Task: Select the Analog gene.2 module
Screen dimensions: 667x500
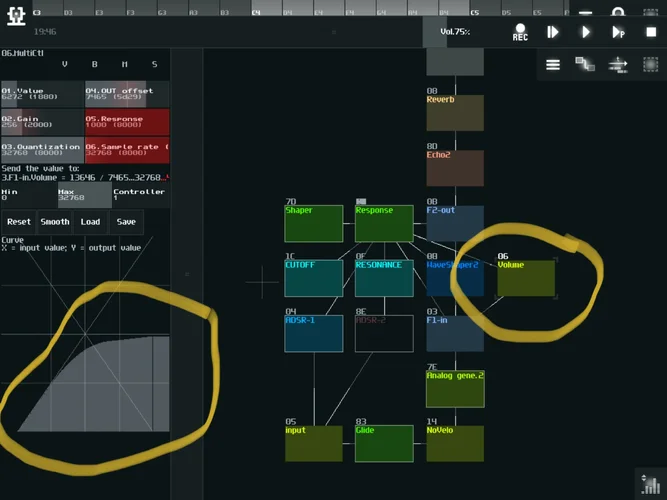Action: (x=455, y=389)
